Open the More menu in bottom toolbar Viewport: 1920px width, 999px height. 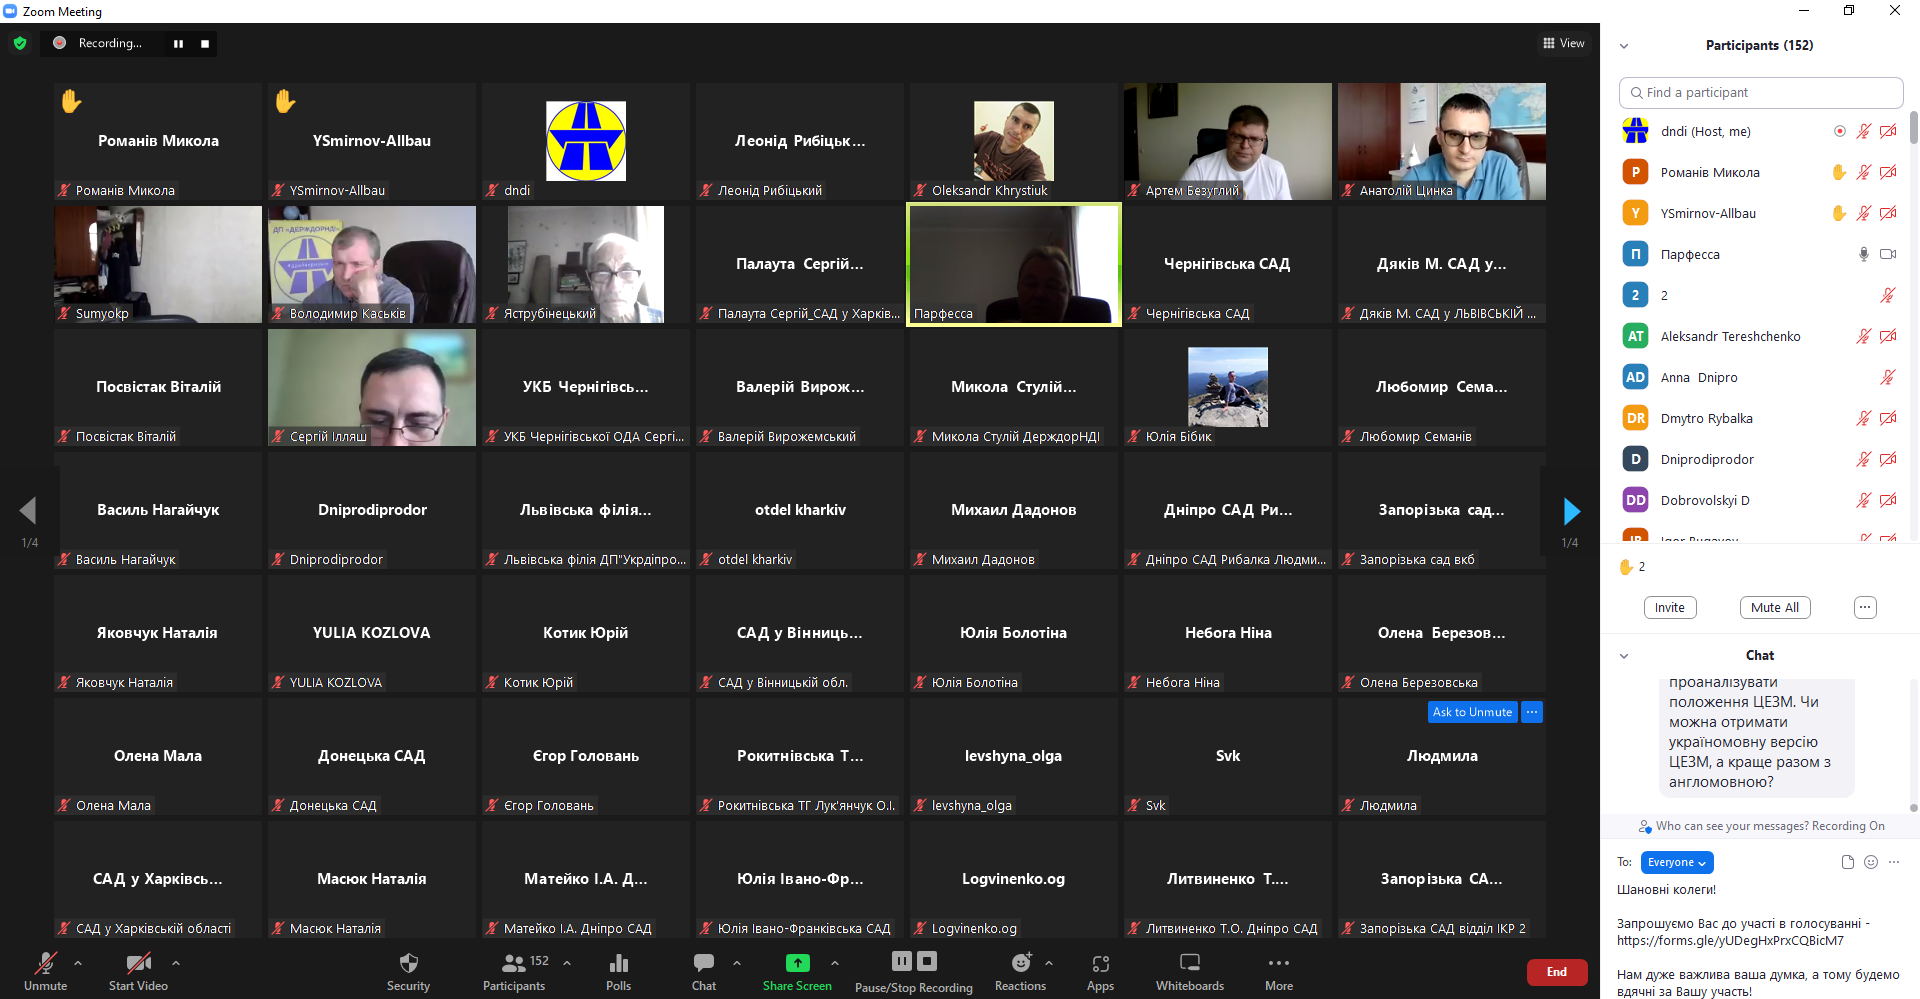coord(1278,964)
